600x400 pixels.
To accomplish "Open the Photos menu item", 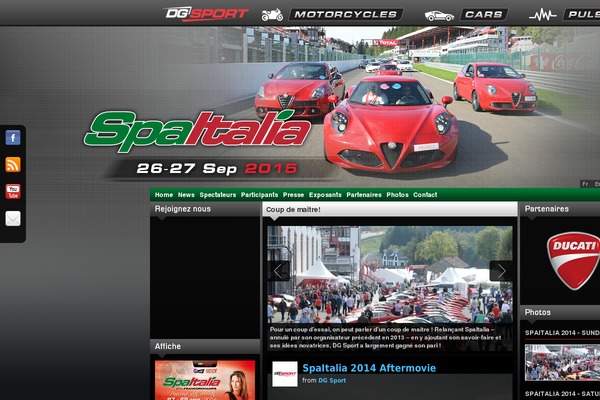I will (x=397, y=195).
